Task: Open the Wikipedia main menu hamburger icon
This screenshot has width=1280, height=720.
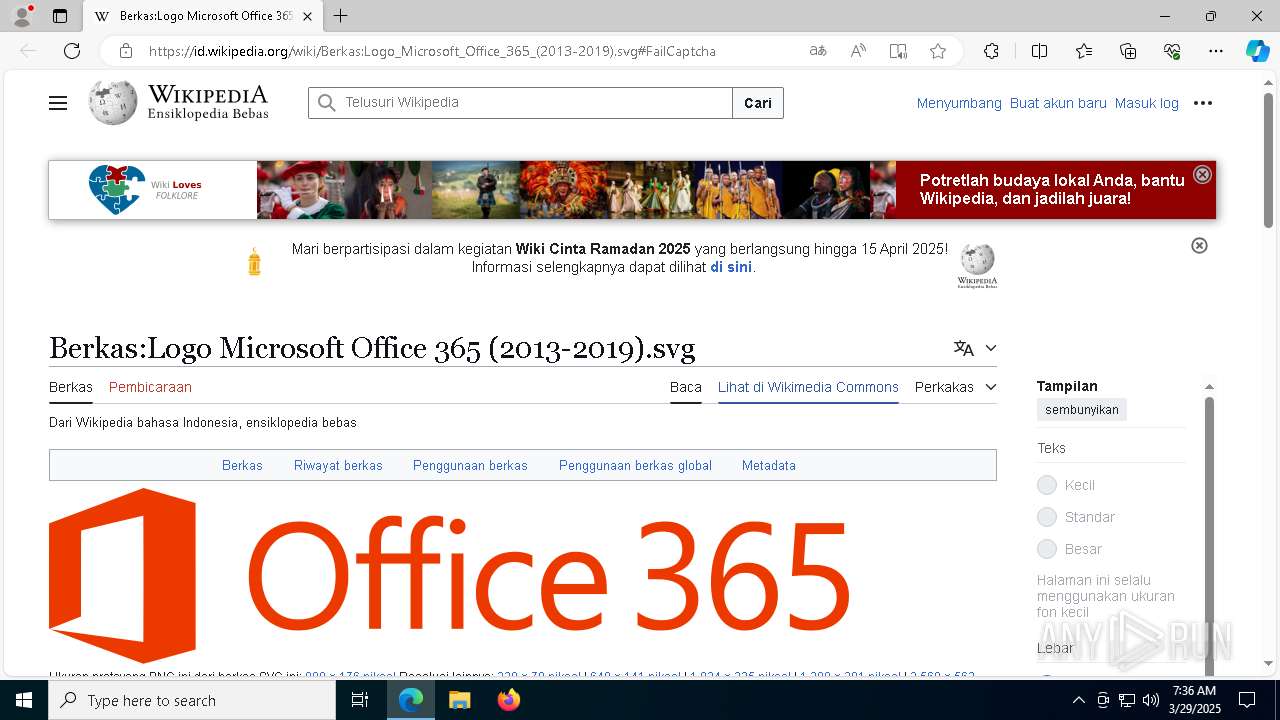Action: [x=58, y=103]
